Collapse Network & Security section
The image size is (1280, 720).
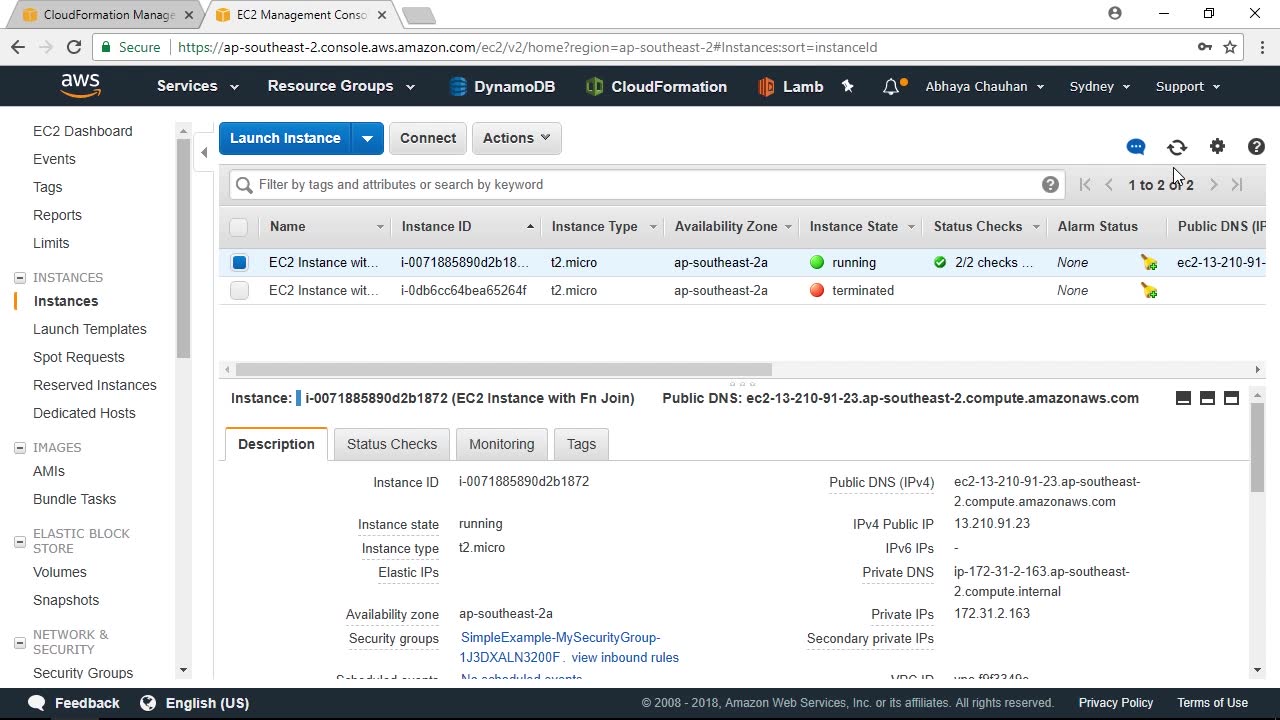coord(19,642)
